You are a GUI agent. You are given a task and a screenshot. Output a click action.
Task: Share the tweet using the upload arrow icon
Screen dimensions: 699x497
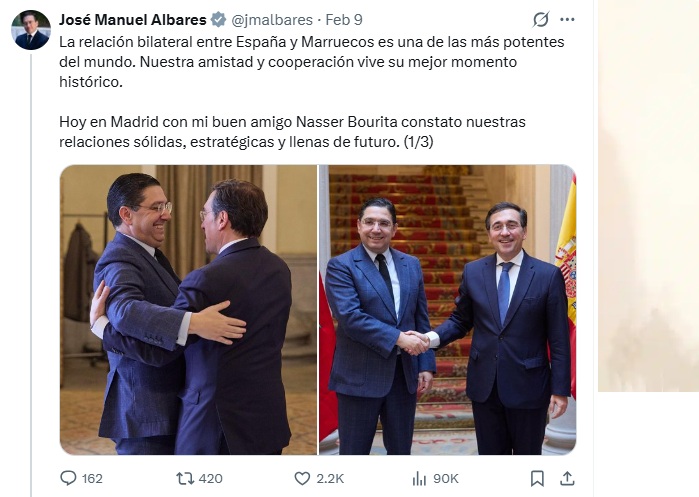click(567, 478)
